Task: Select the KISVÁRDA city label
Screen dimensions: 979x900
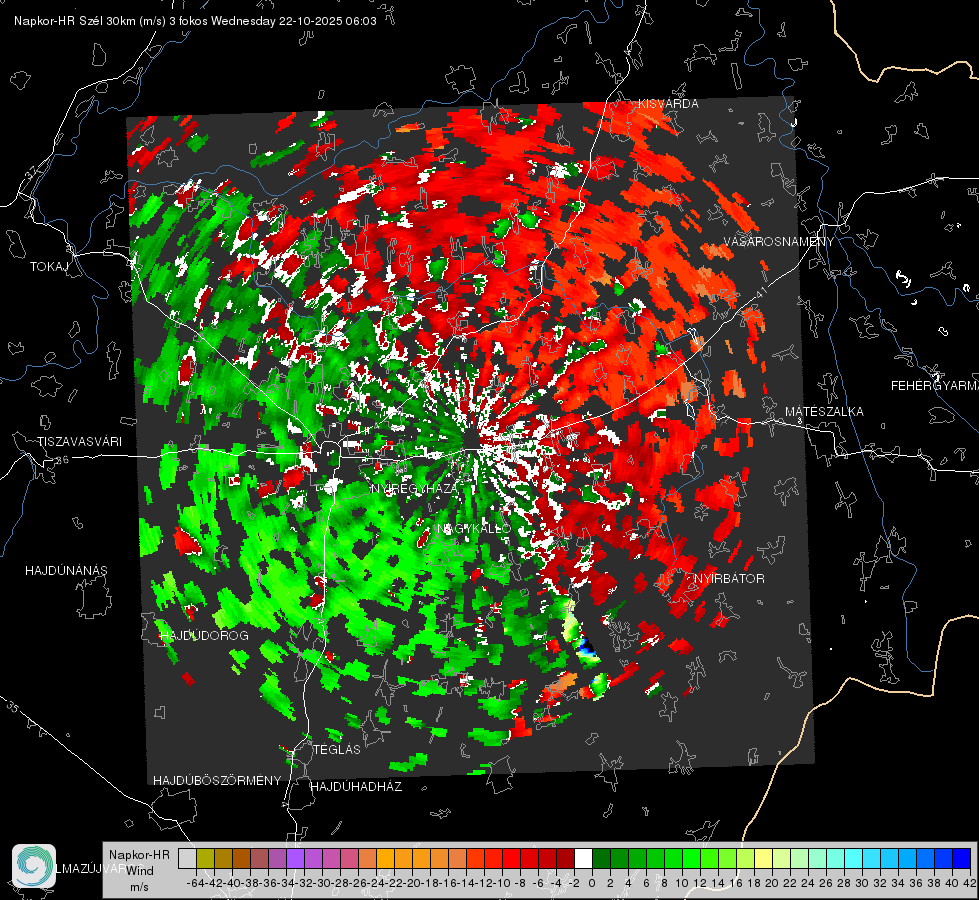Action: 668,104
